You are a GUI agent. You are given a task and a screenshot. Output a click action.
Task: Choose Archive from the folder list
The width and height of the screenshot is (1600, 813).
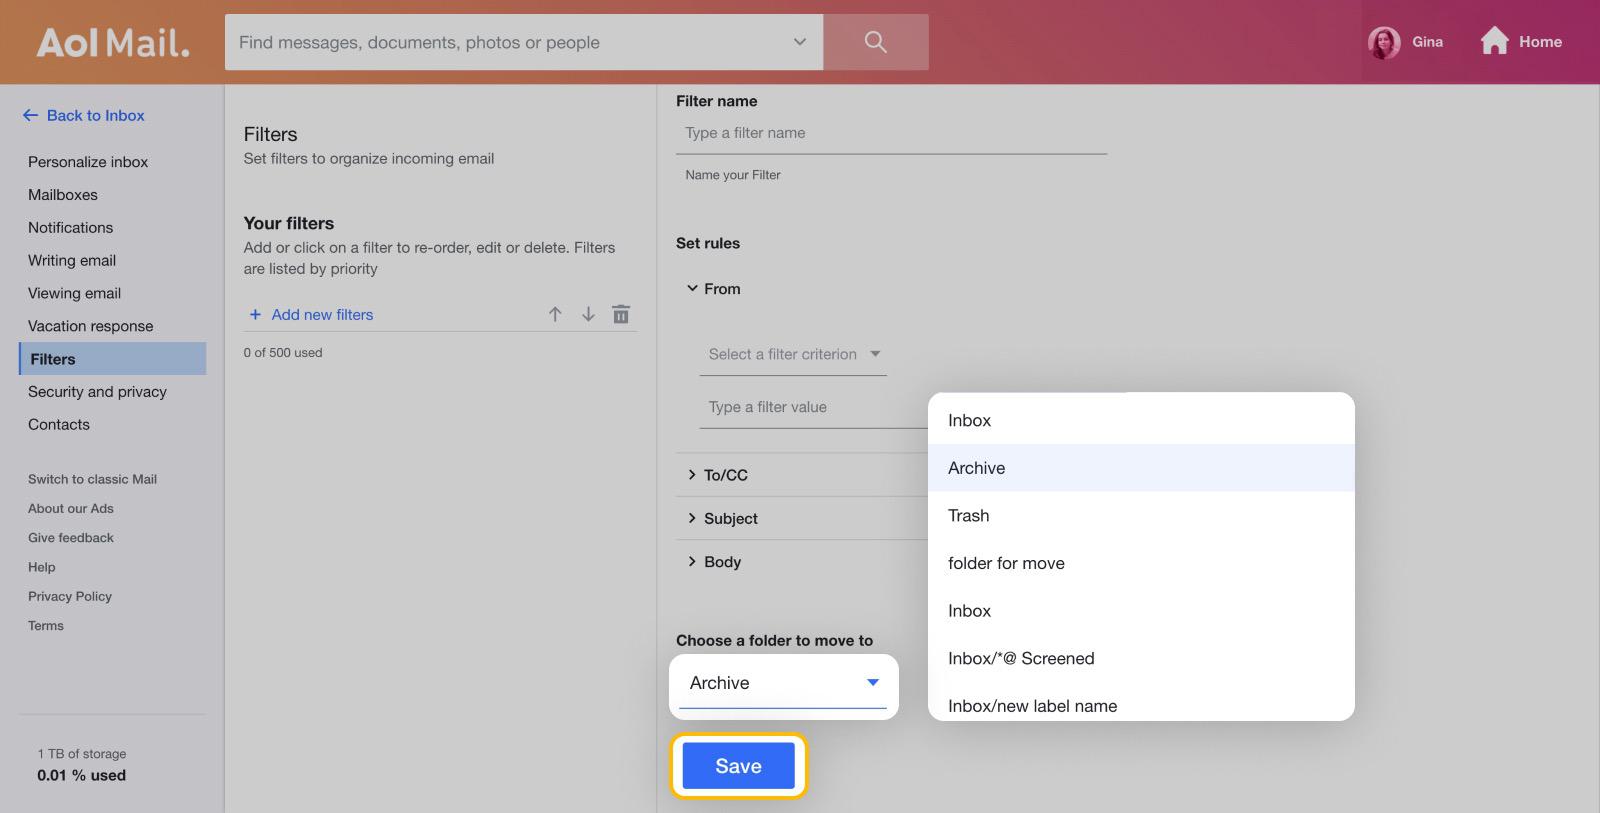click(x=1141, y=468)
